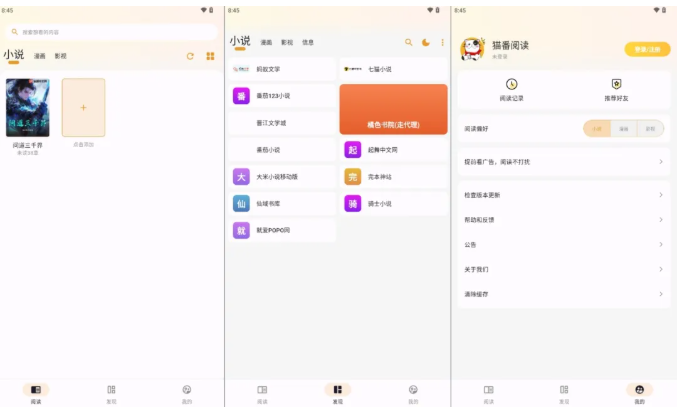Viewport: 679px width, 415px height.
Task: Click the 检查版本更新 text
Action: pyautogui.click(x=482, y=195)
